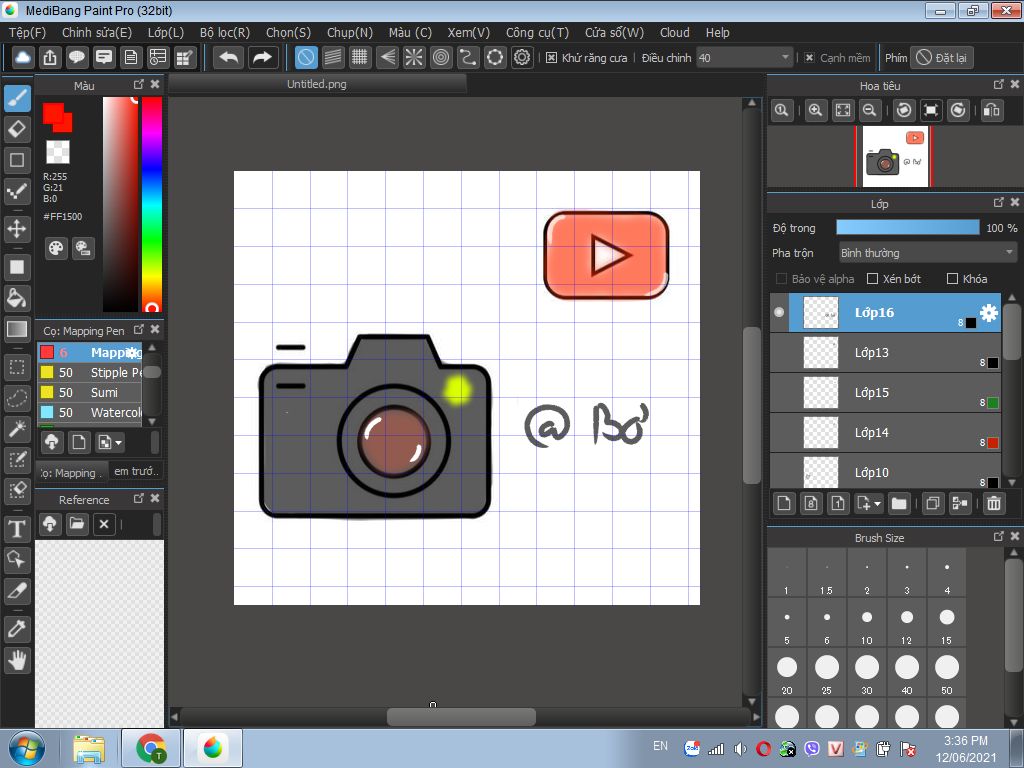Viewport: 1024px width, 768px height.
Task: Switch to the Untitled.png tab
Action: [x=317, y=84]
